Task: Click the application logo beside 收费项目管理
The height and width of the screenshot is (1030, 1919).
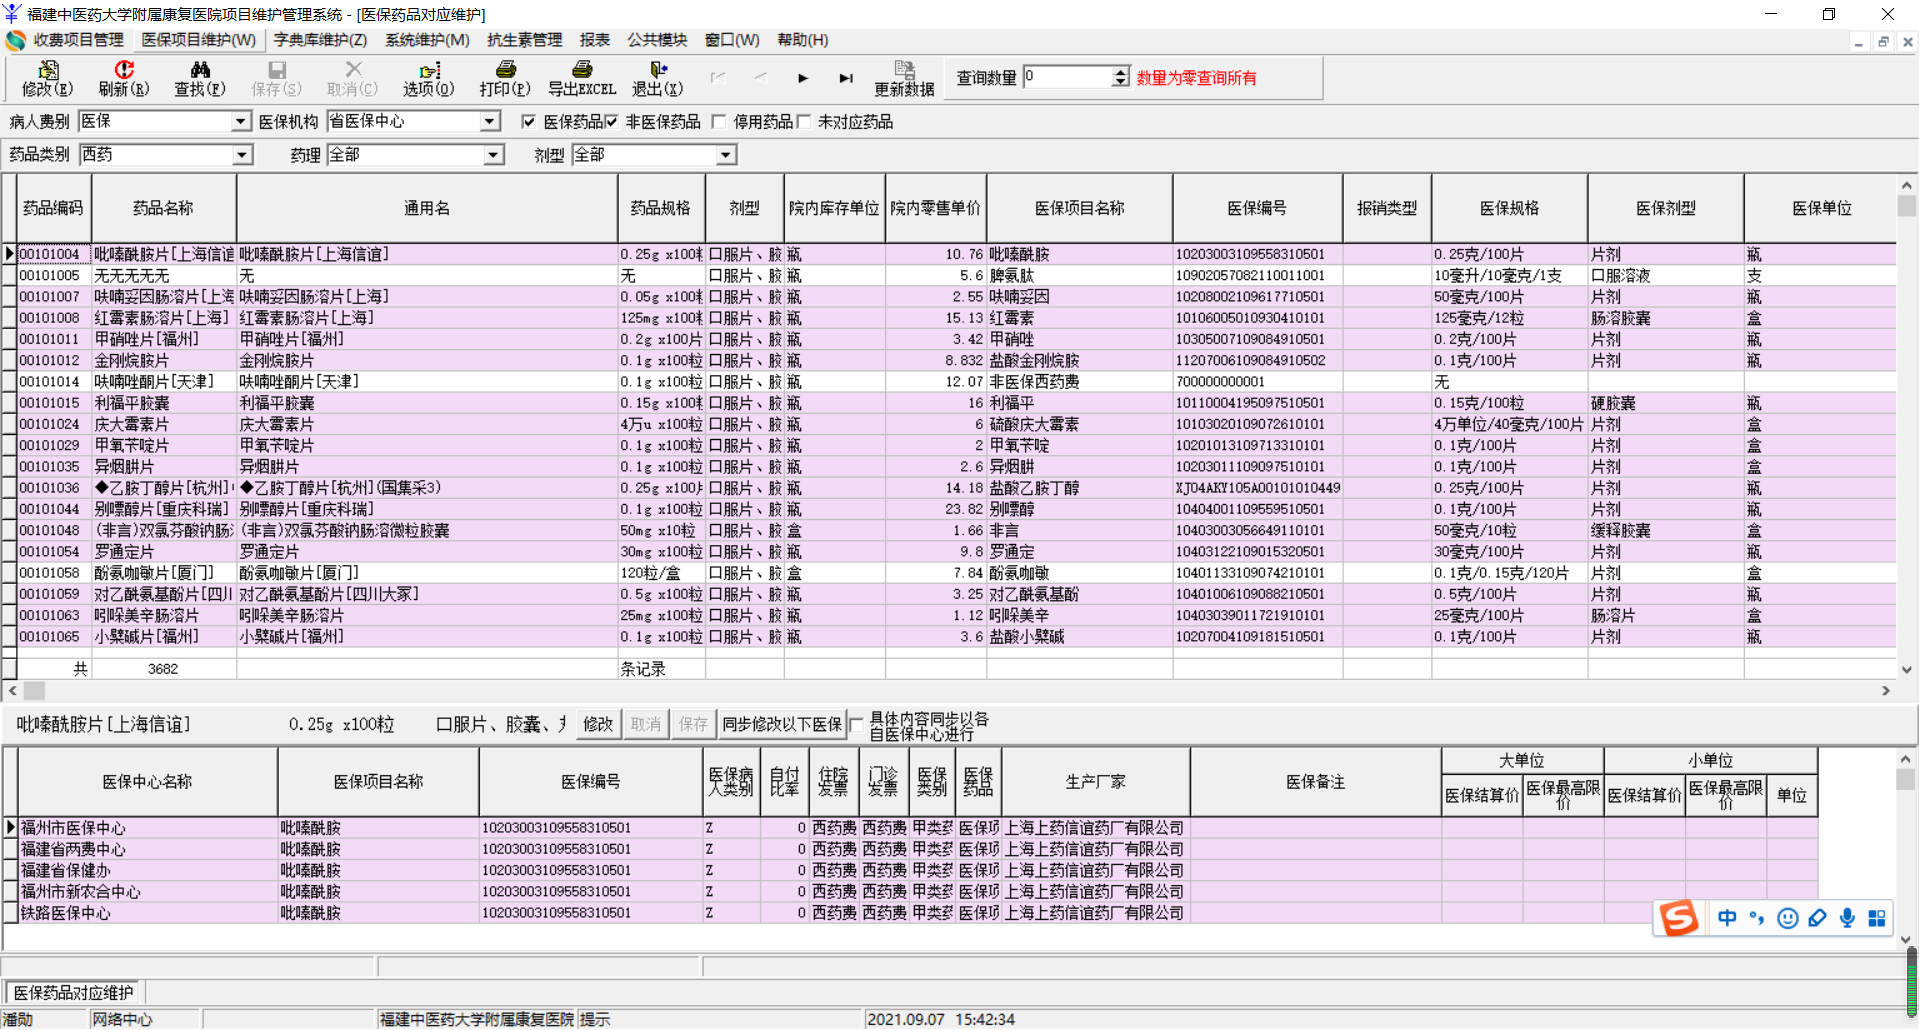Action: pos(15,40)
